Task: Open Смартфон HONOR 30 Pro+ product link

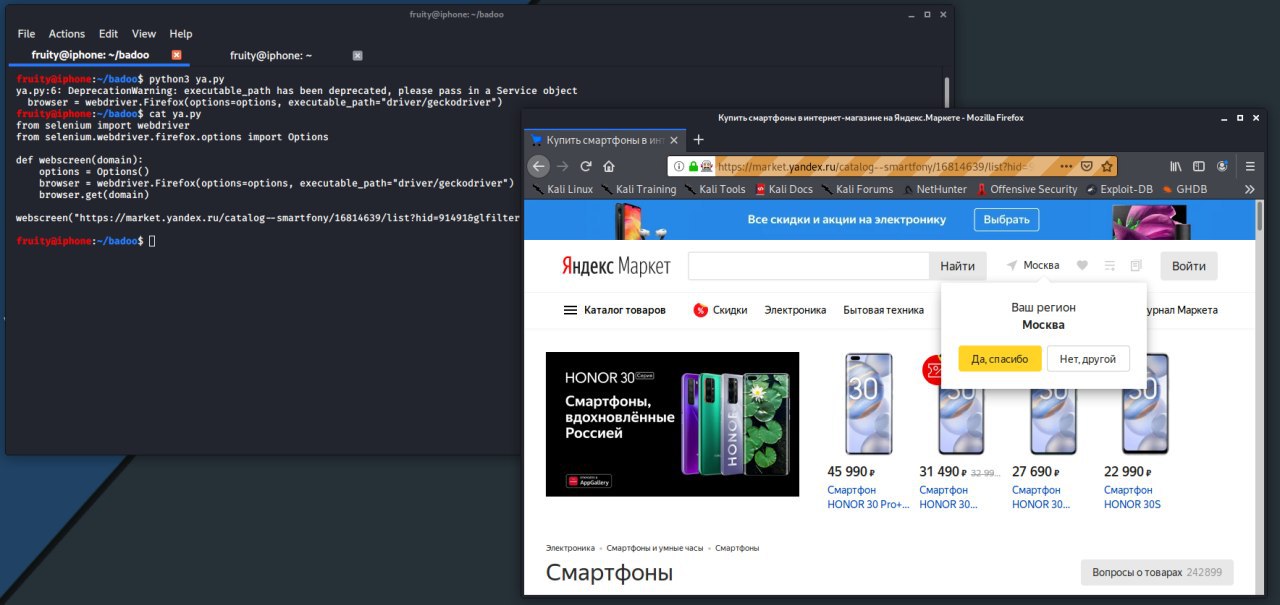Action: (x=868, y=497)
